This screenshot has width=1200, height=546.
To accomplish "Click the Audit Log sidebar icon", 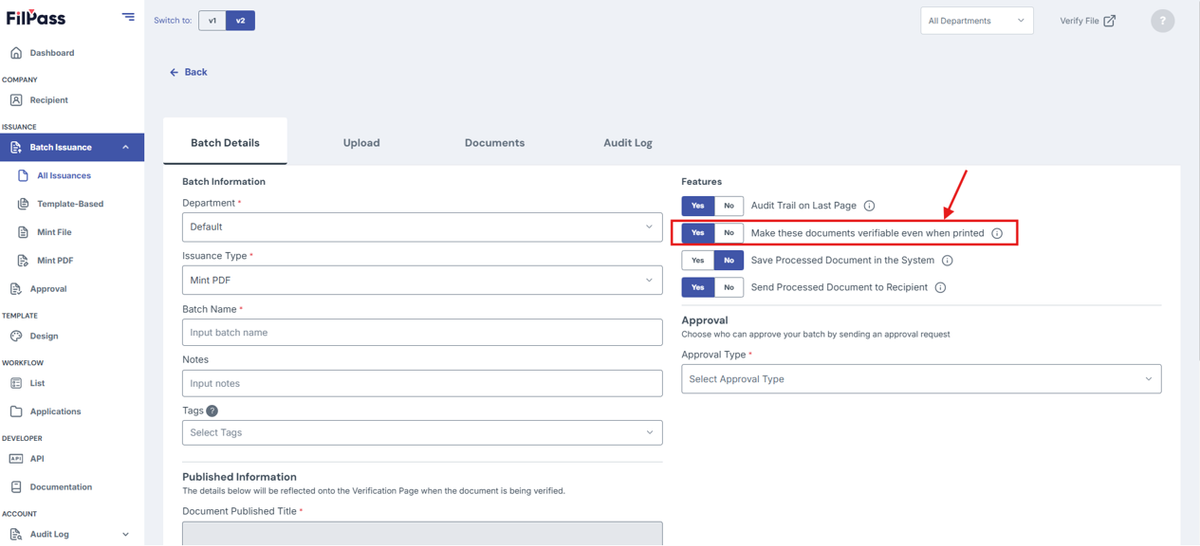I will click(16, 534).
